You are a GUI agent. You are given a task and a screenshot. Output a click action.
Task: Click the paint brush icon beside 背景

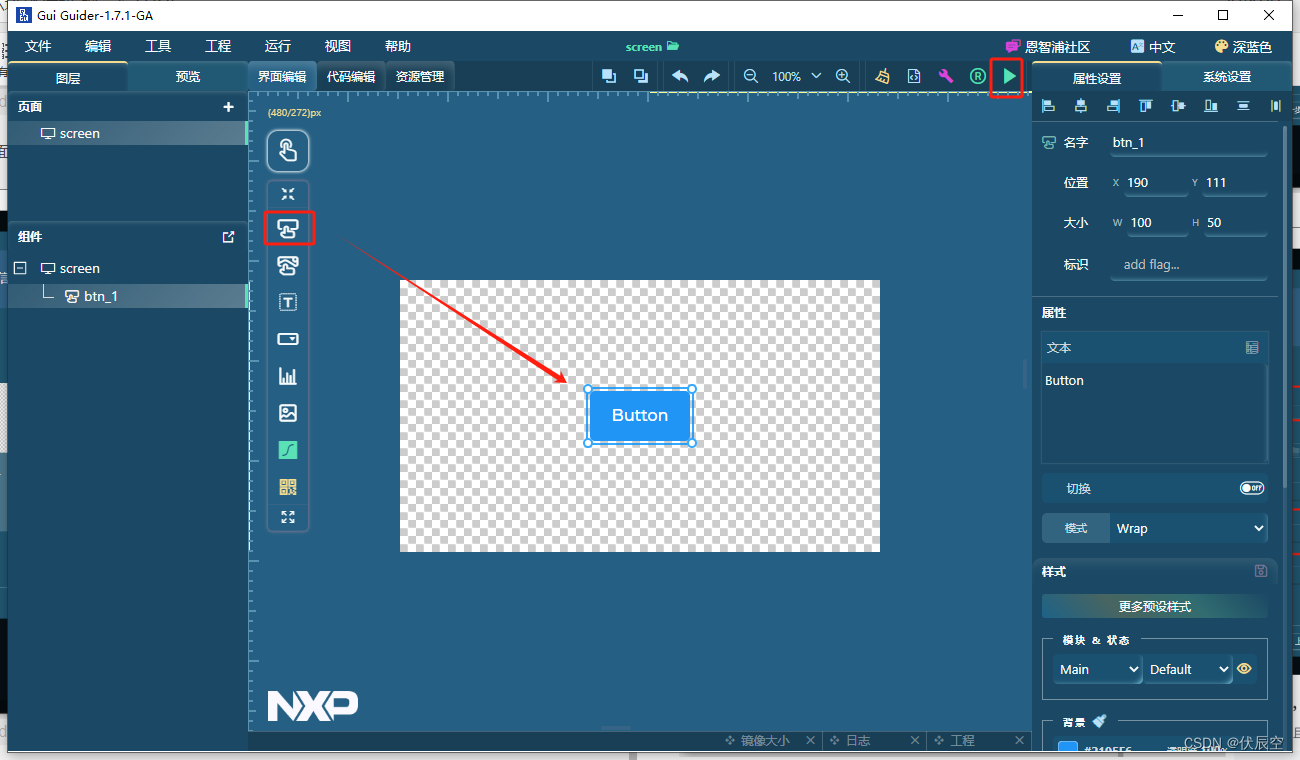point(1099,720)
